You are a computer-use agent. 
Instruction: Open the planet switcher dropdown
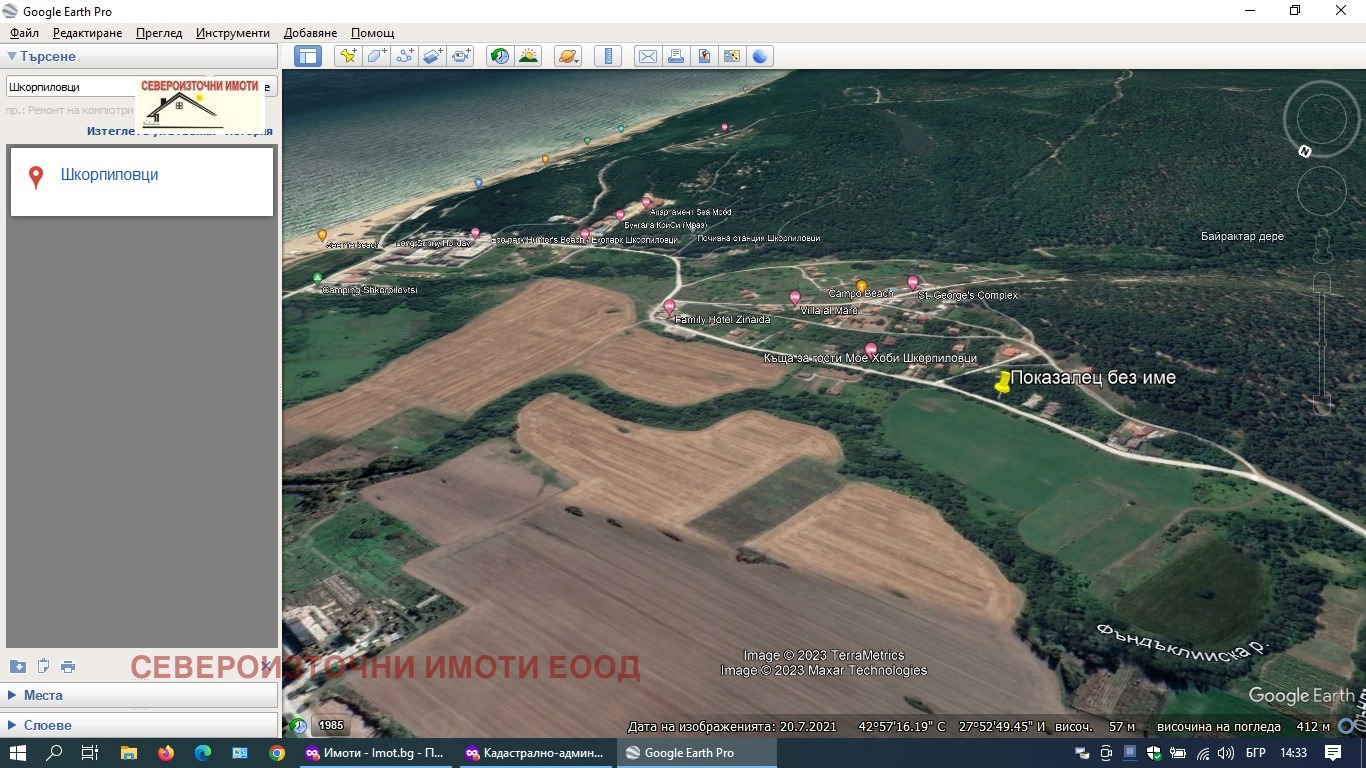pyautogui.click(x=567, y=56)
